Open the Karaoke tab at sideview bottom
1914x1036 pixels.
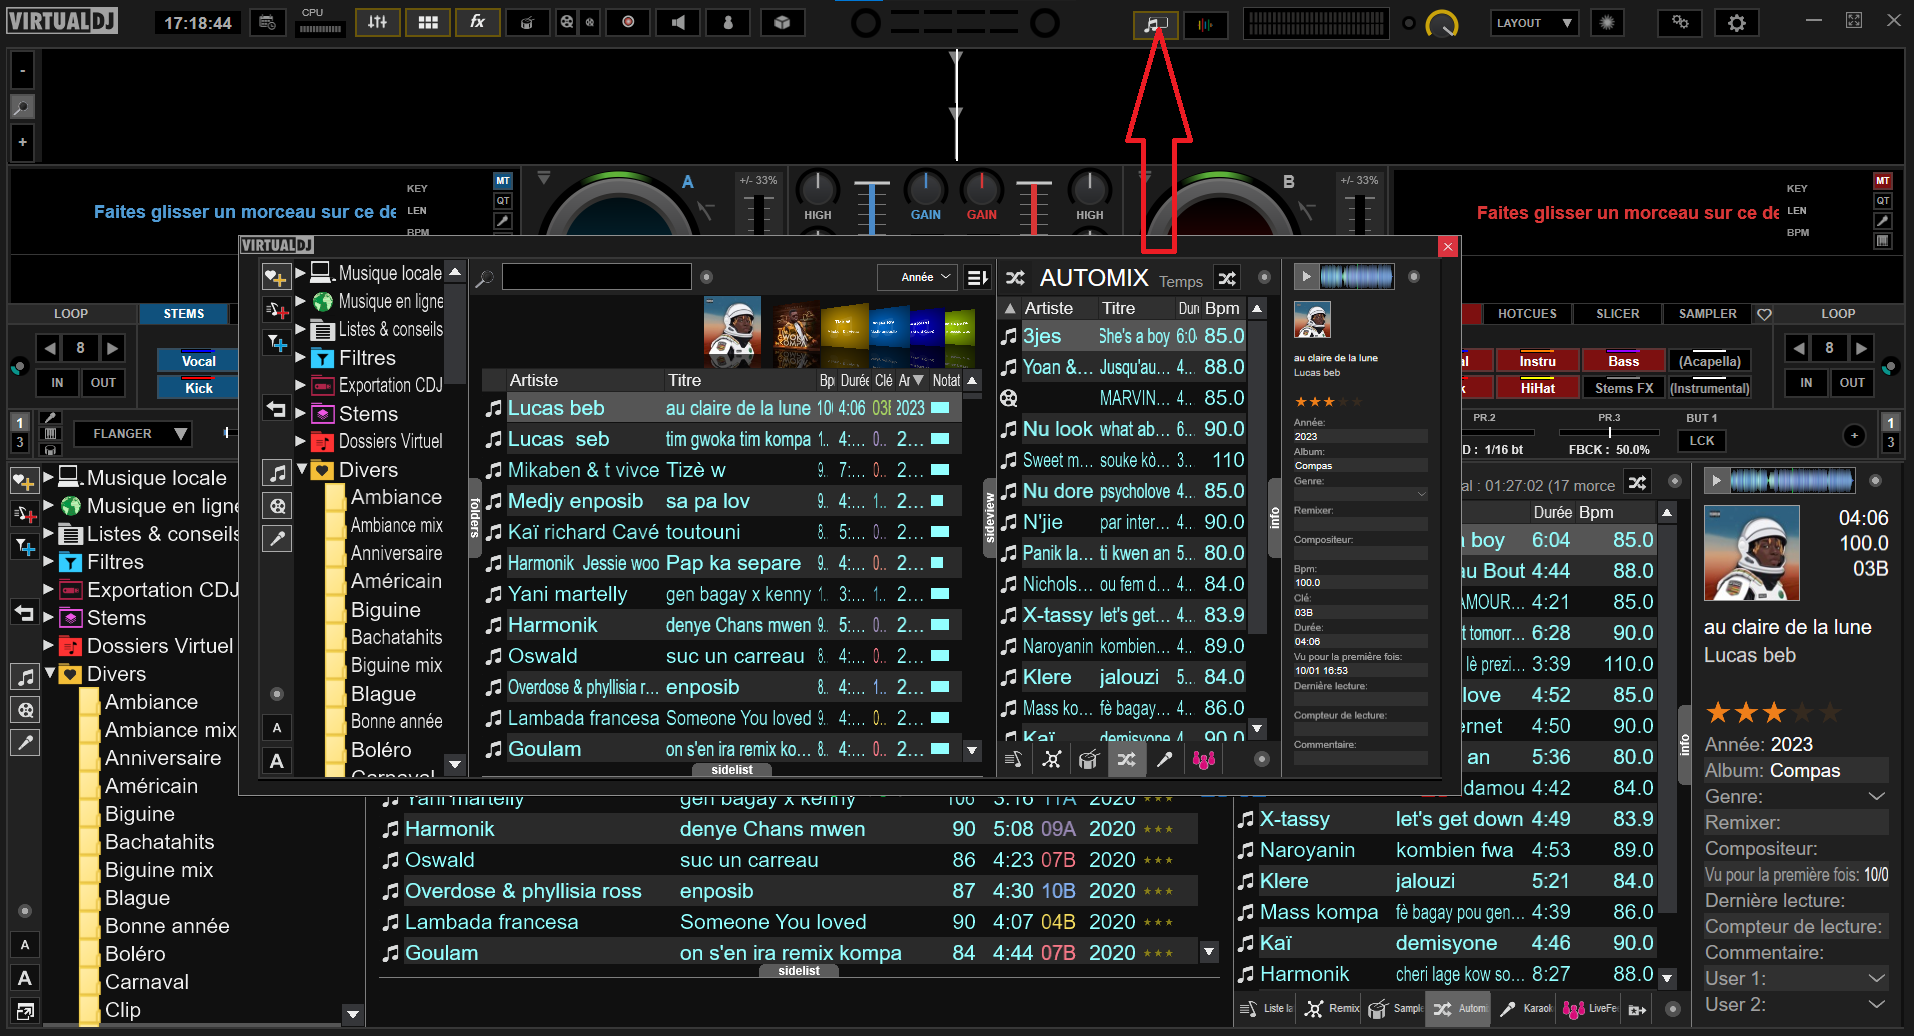pos(1525,1009)
